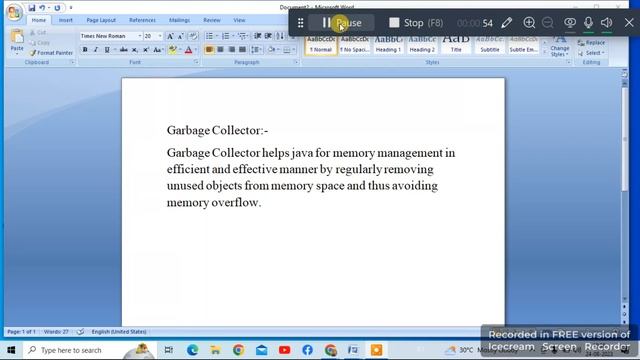
Task: Open underline style dropdown arrow
Action: coord(115,50)
